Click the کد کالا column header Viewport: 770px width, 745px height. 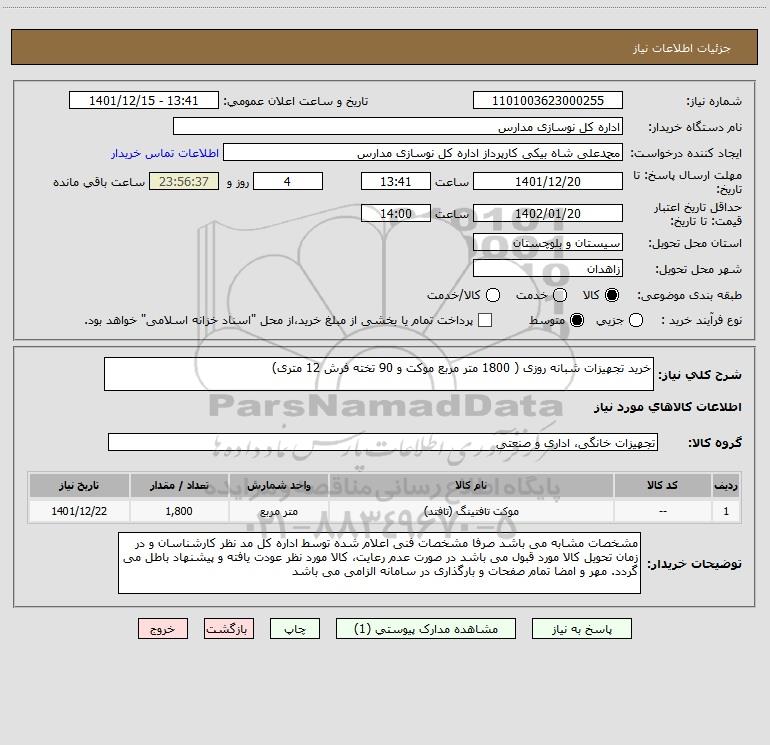click(x=662, y=486)
